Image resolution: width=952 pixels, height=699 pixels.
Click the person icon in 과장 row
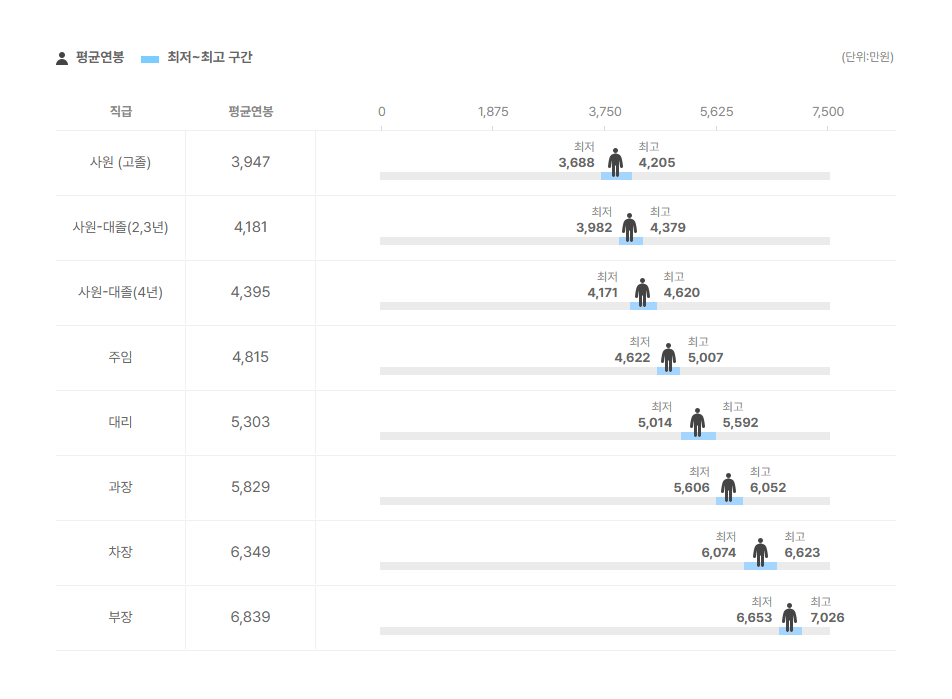coord(729,487)
